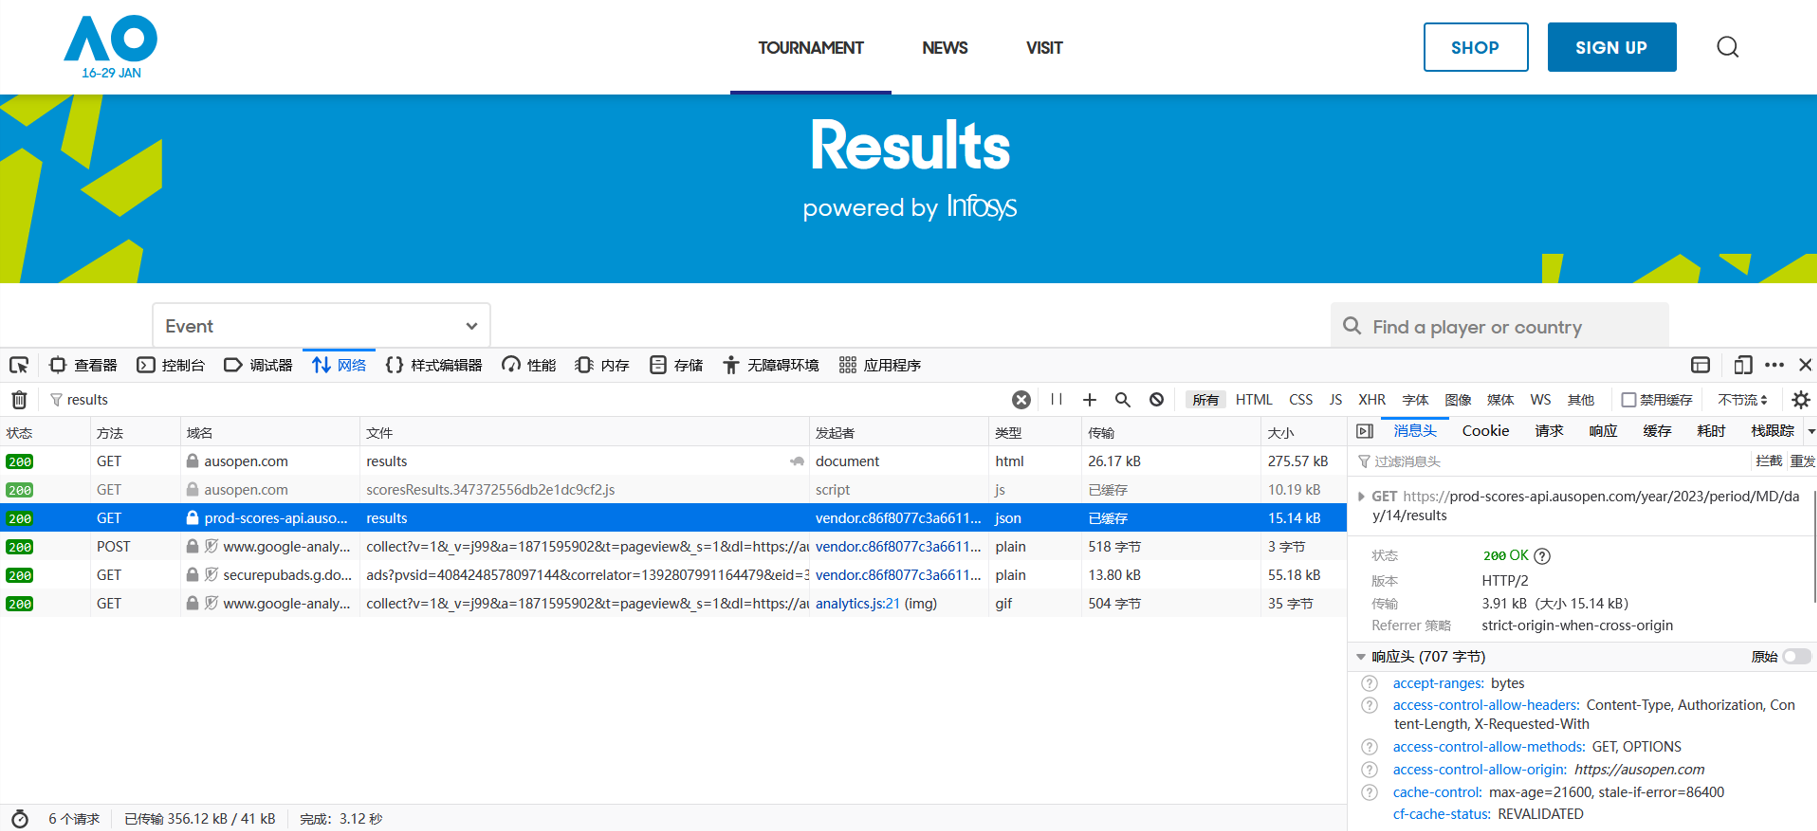Toggle the XHR request type filter
Screen dimensions: 1817x831
[1372, 400]
